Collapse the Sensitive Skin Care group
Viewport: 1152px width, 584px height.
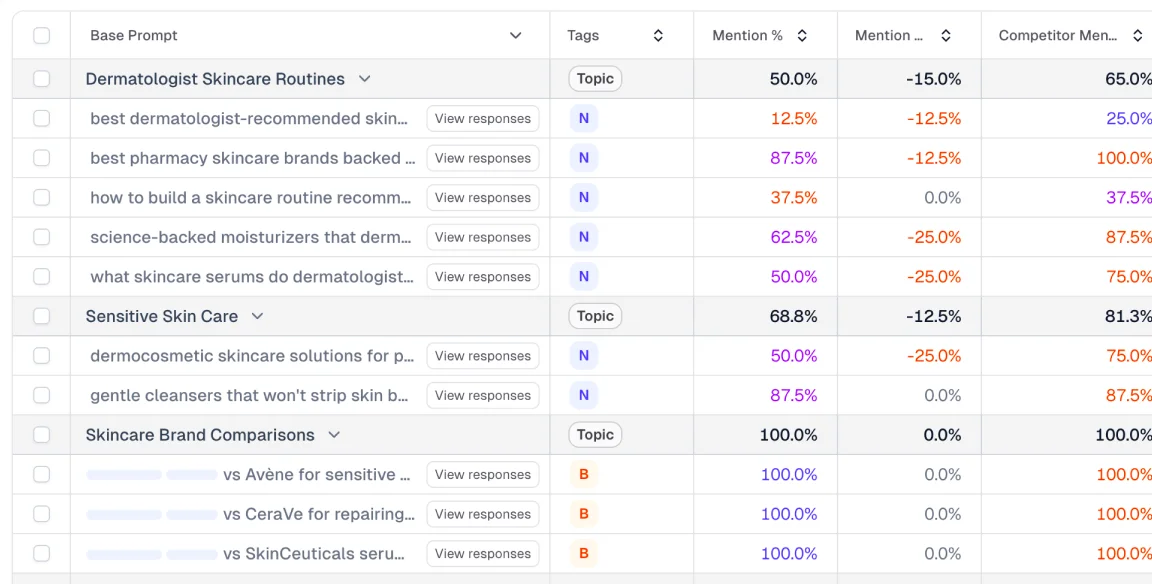coord(257,316)
